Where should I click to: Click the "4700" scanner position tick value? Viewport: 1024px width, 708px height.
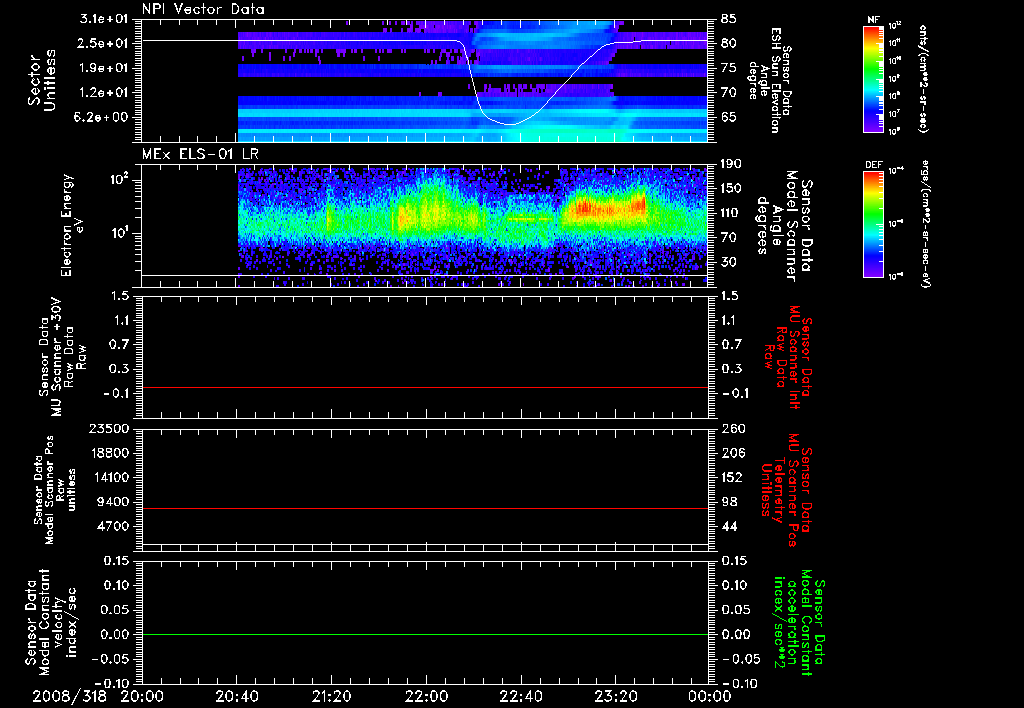112,526
